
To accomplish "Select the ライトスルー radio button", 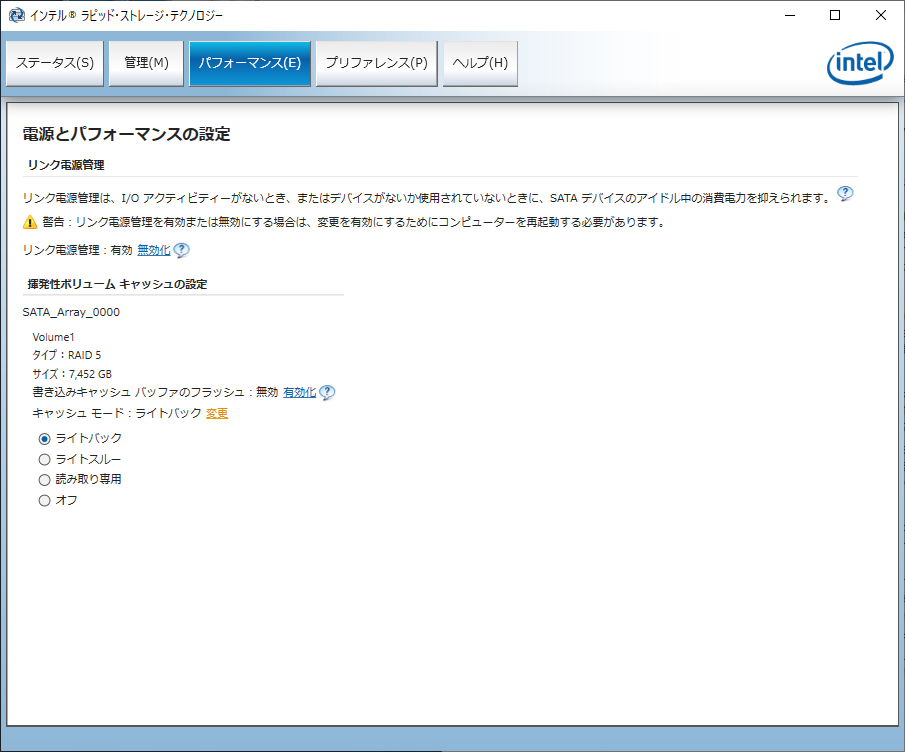I will coord(44,459).
